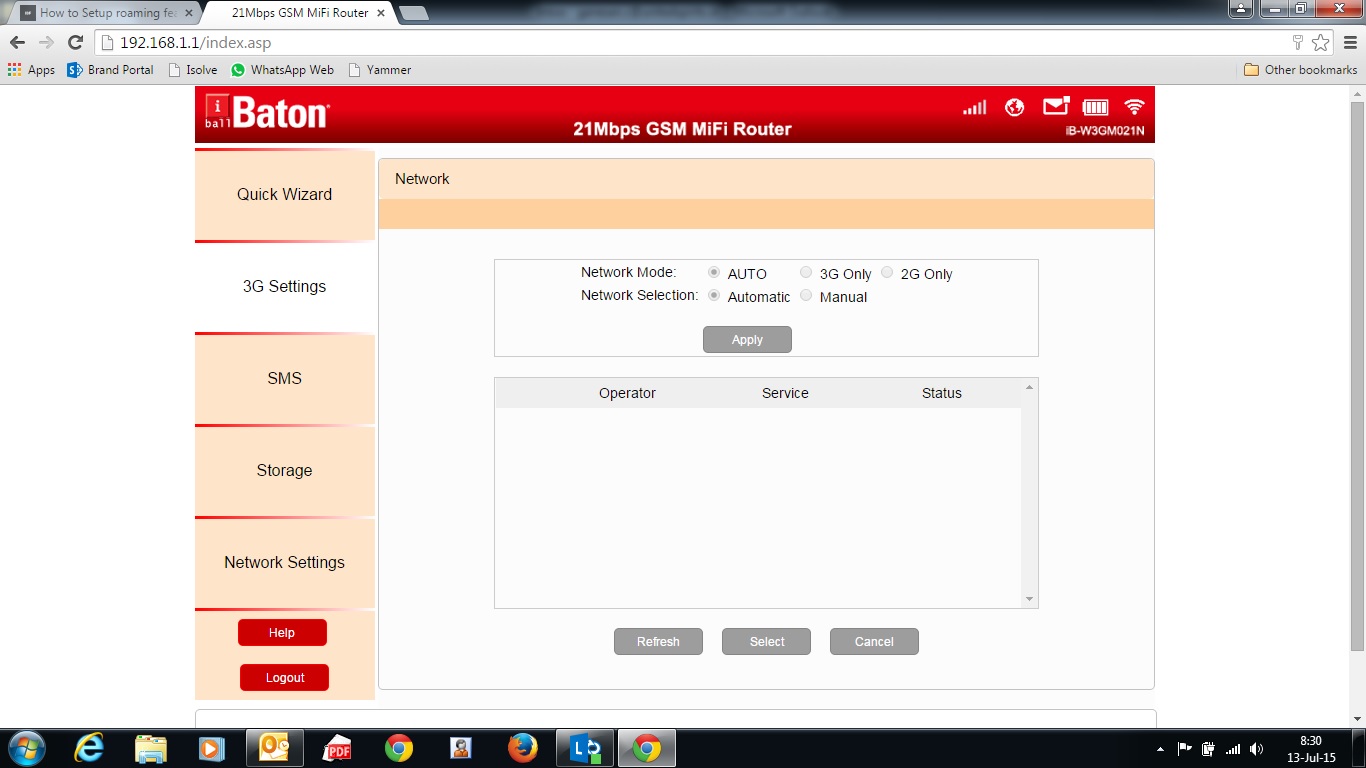Reload the page using browser refresh icon

(x=75, y=43)
